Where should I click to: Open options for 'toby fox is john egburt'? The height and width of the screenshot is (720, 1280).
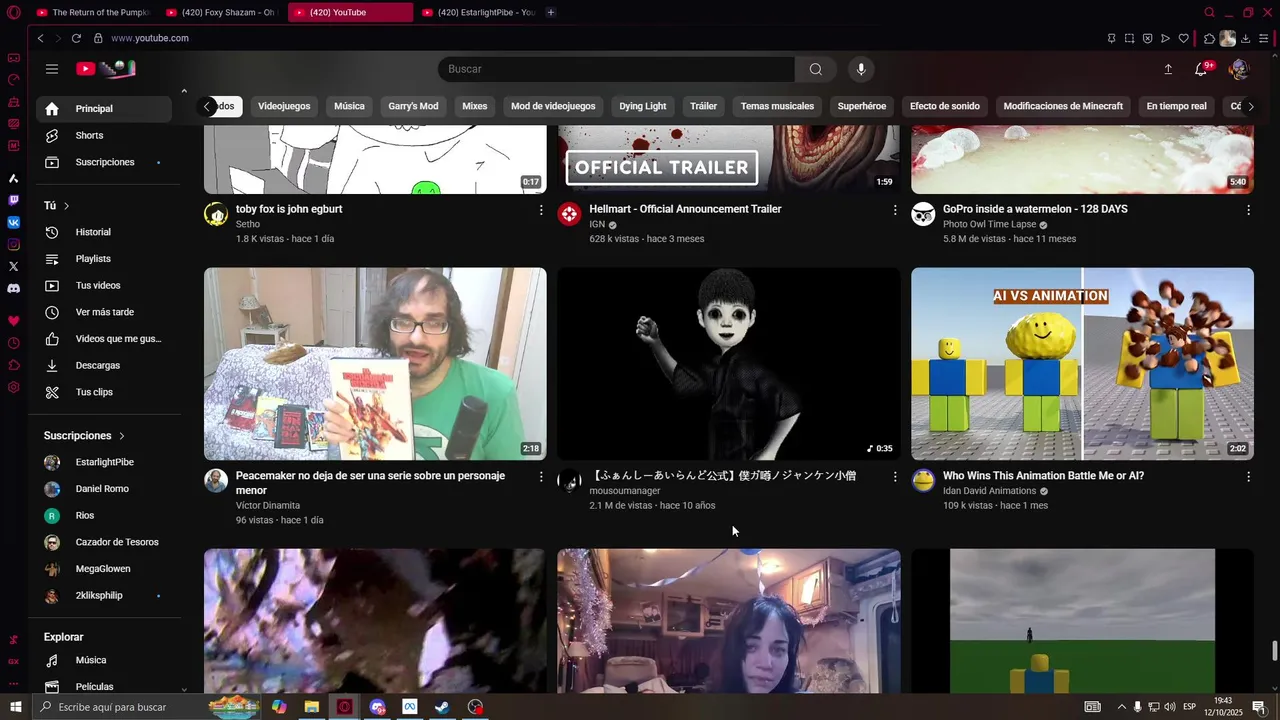tap(541, 210)
